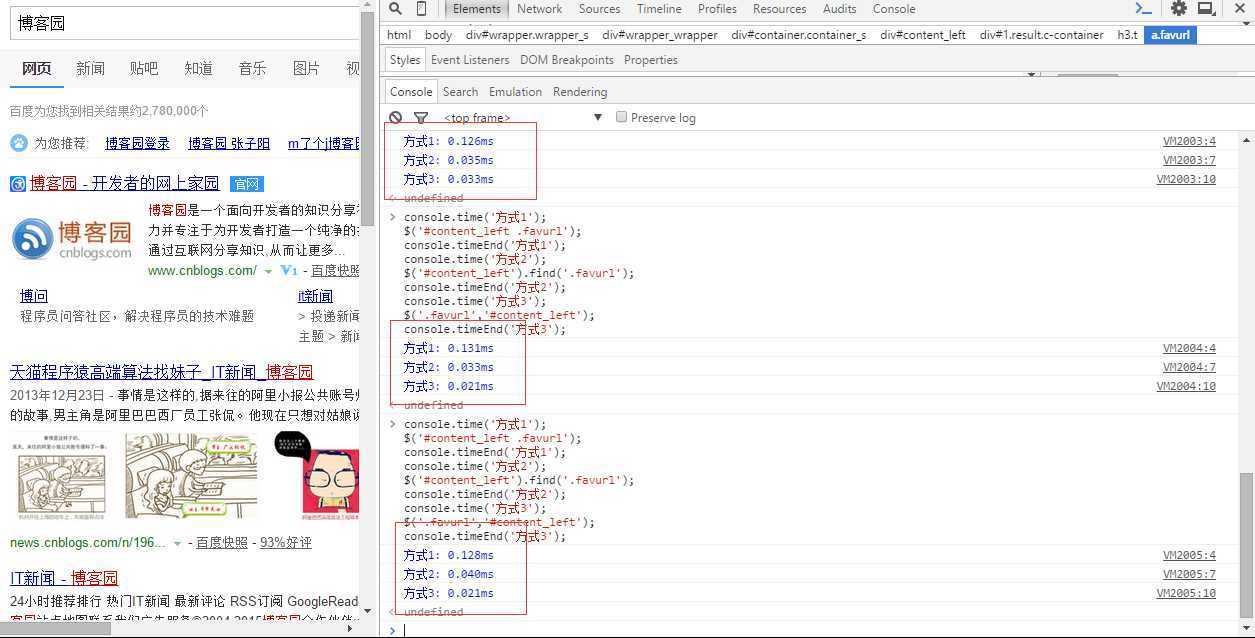This screenshot has height=638, width=1255.
Task: Open DevTools settings gear
Action: [x=1179, y=9]
